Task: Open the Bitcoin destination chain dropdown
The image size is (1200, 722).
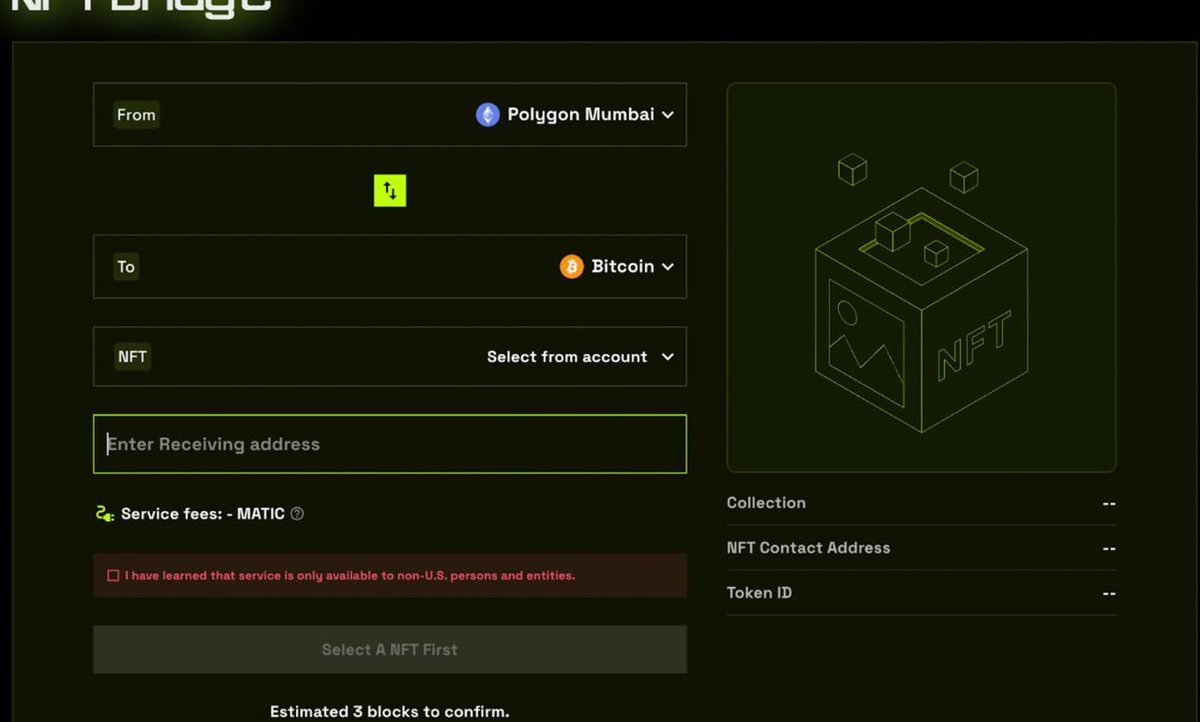Action: click(617, 266)
